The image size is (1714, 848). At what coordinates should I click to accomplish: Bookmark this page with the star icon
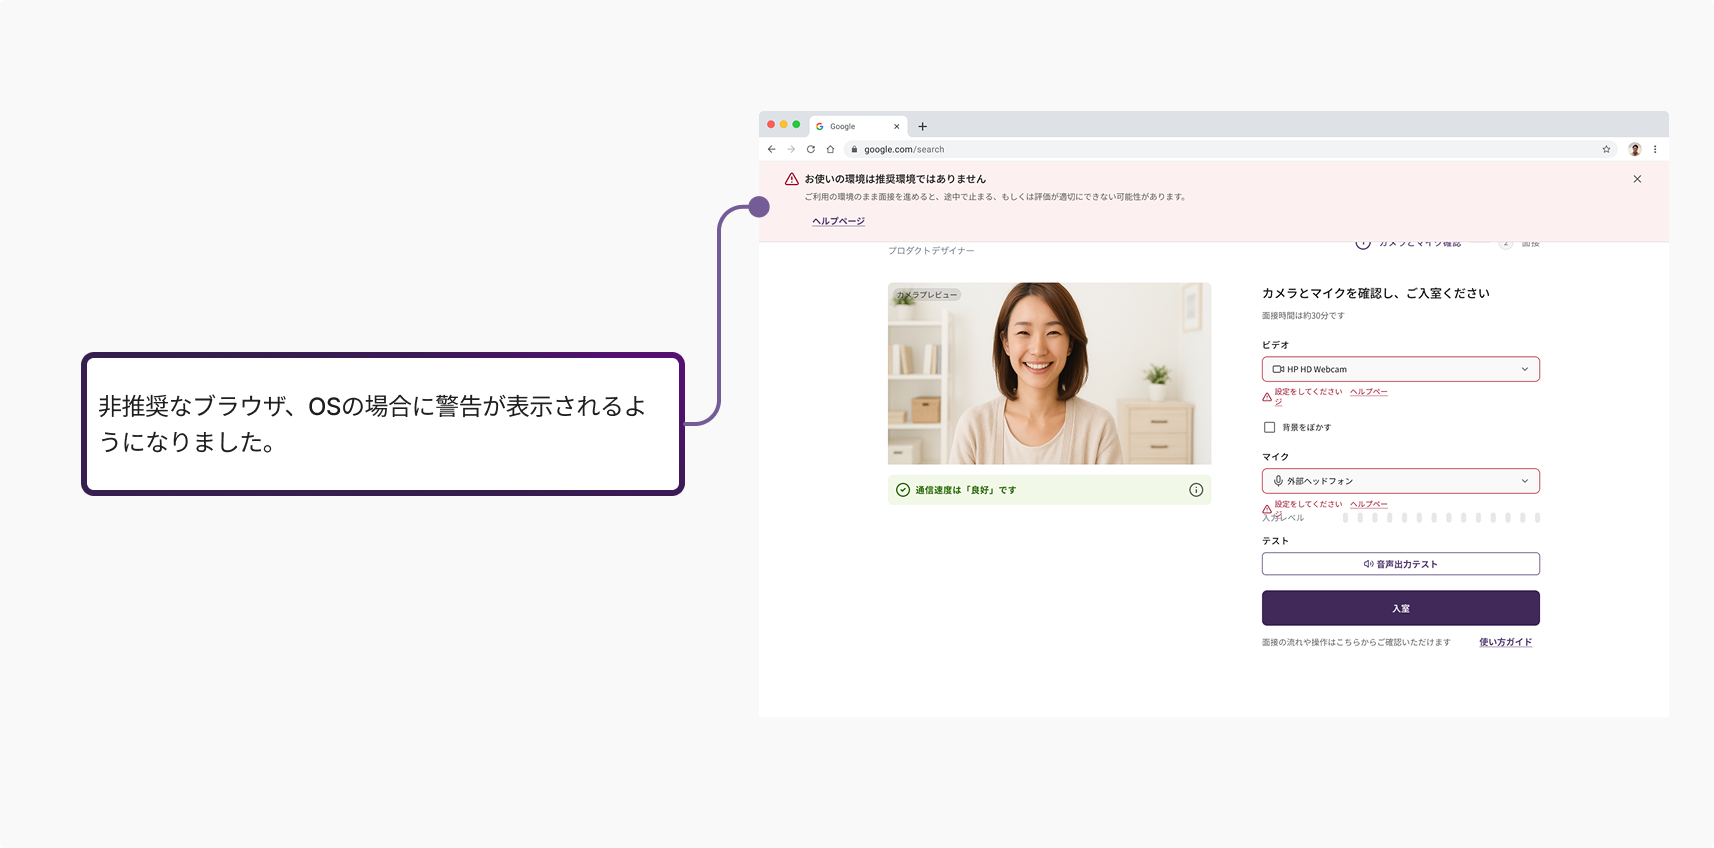tap(1606, 149)
